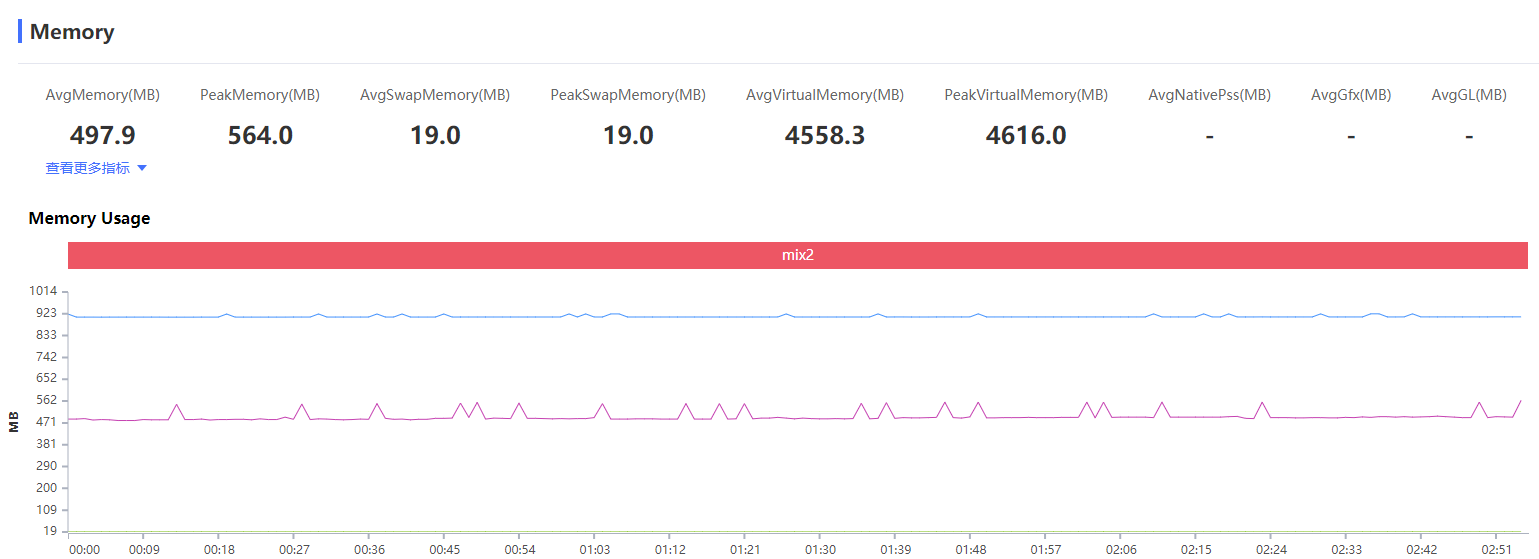The width and height of the screenshot is (1539, 559).
Task: Select the red mix2 scene bar
Action: click(797, 255)
